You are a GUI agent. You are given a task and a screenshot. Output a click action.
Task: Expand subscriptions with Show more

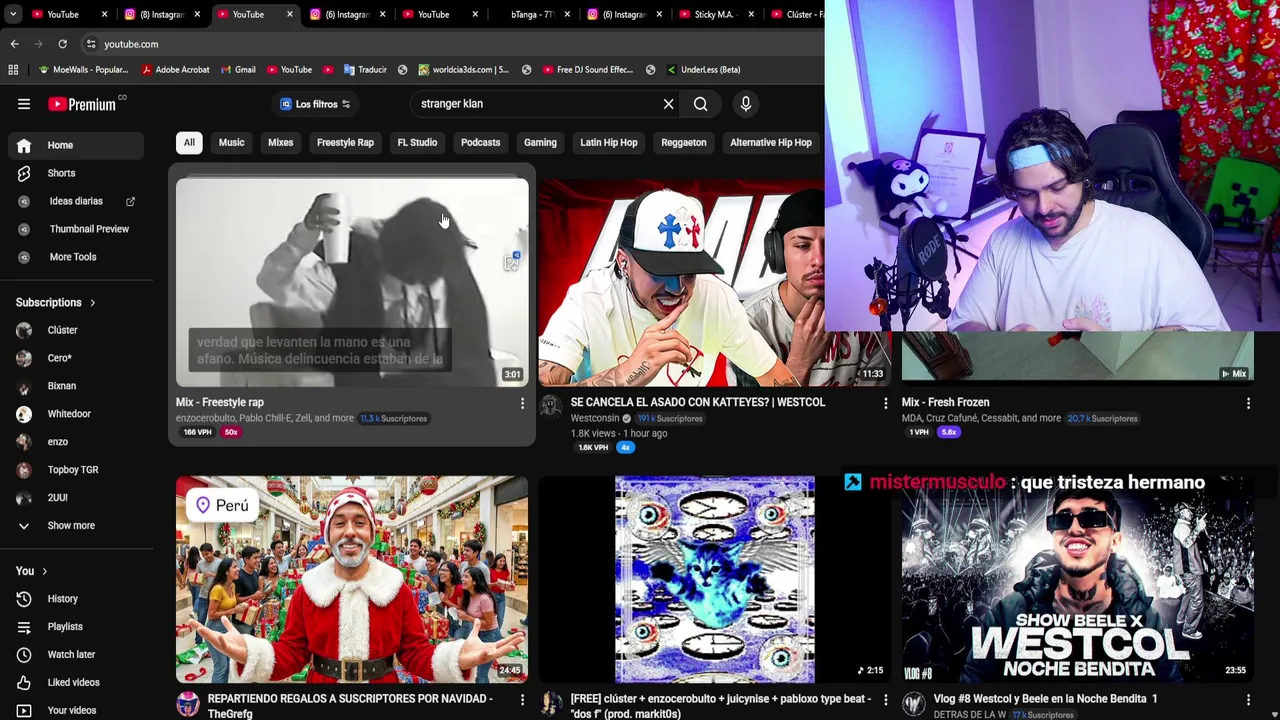coord(76,526)
